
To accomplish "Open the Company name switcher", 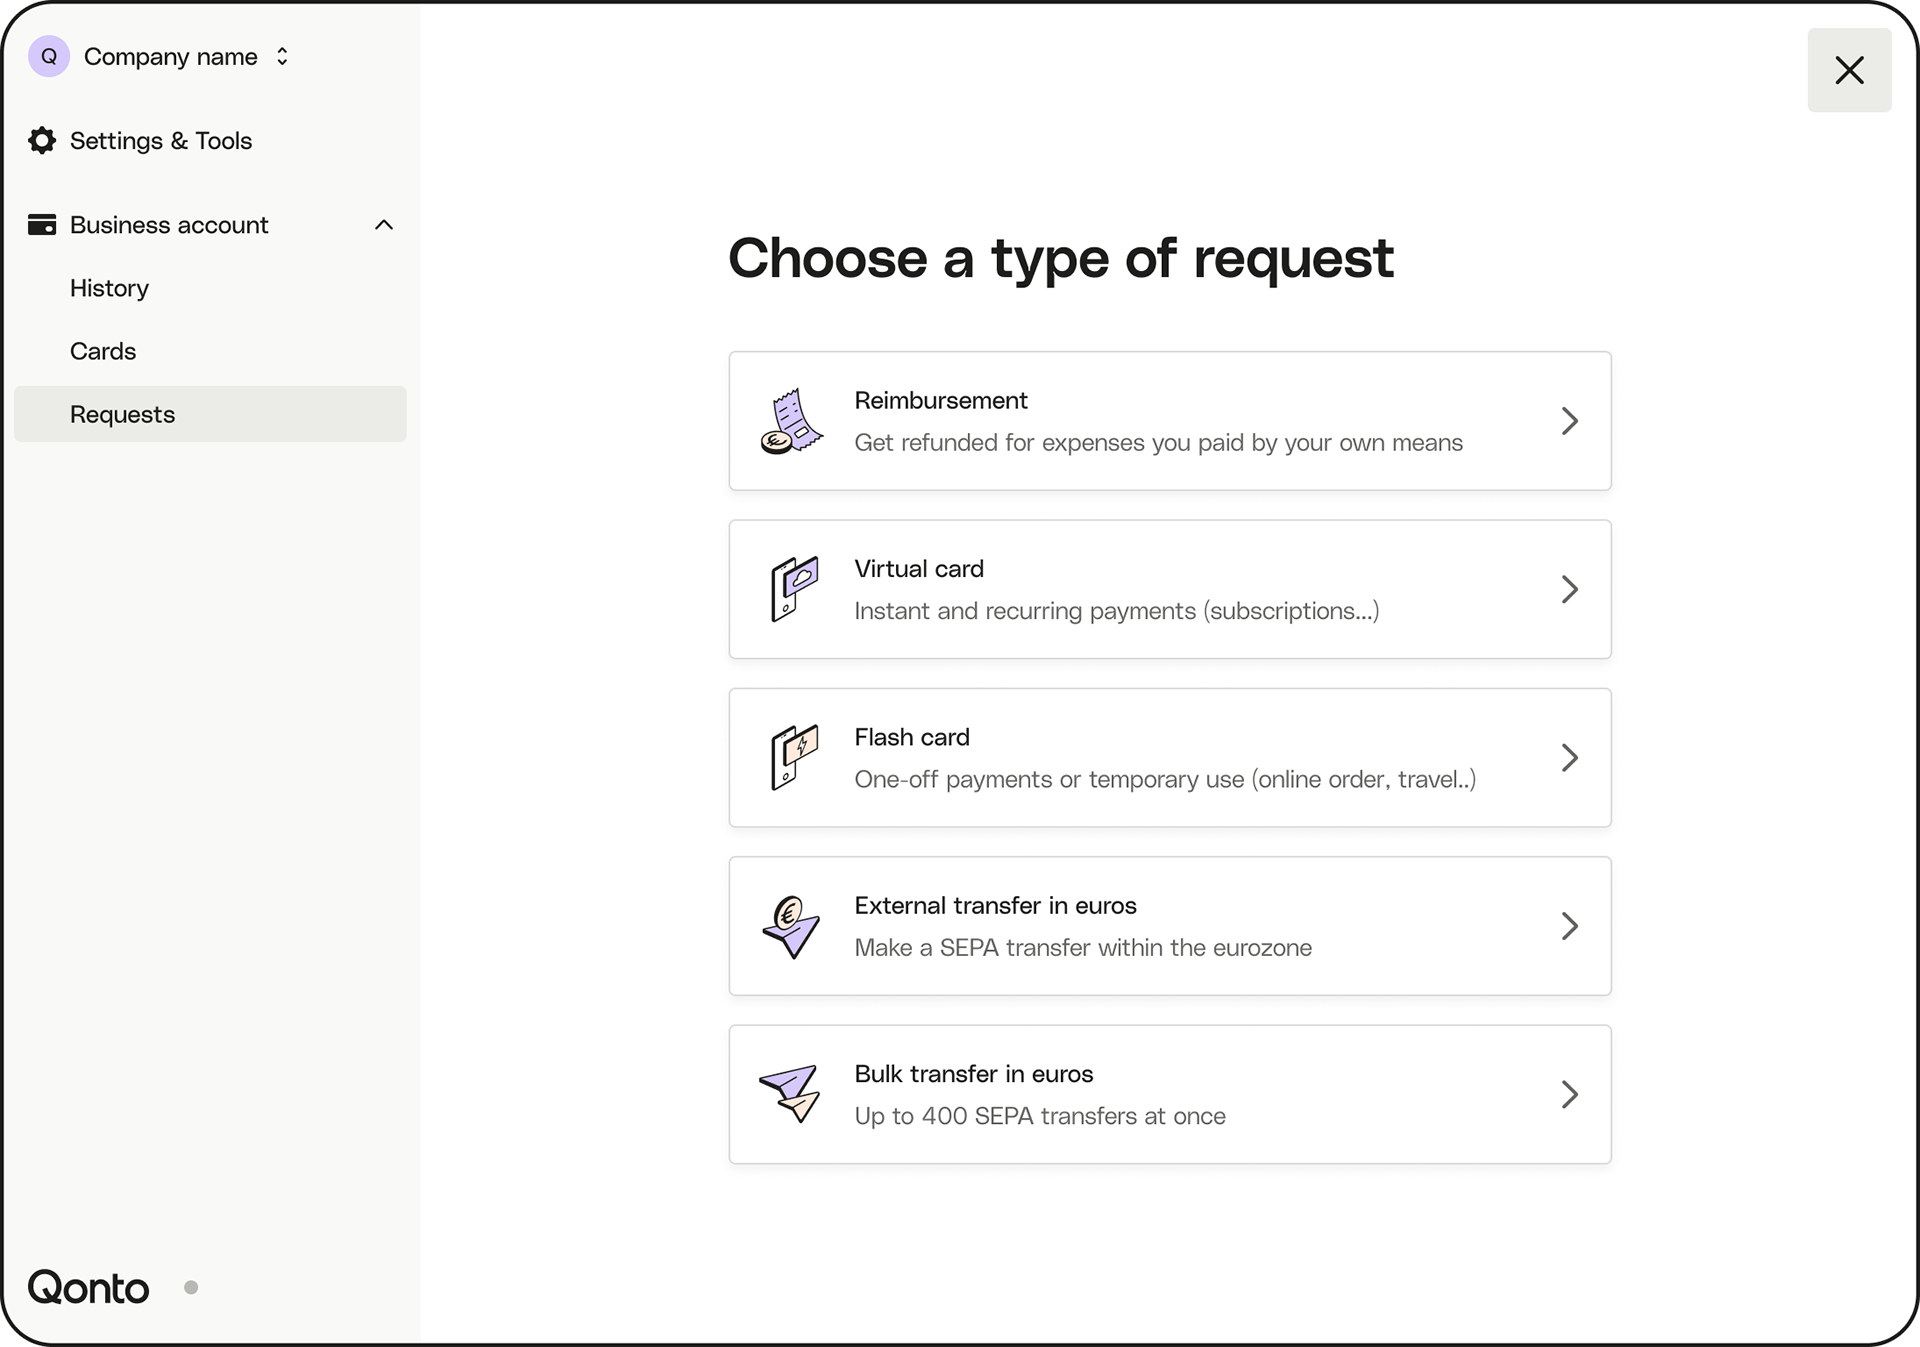I will (x=186, y=57).
